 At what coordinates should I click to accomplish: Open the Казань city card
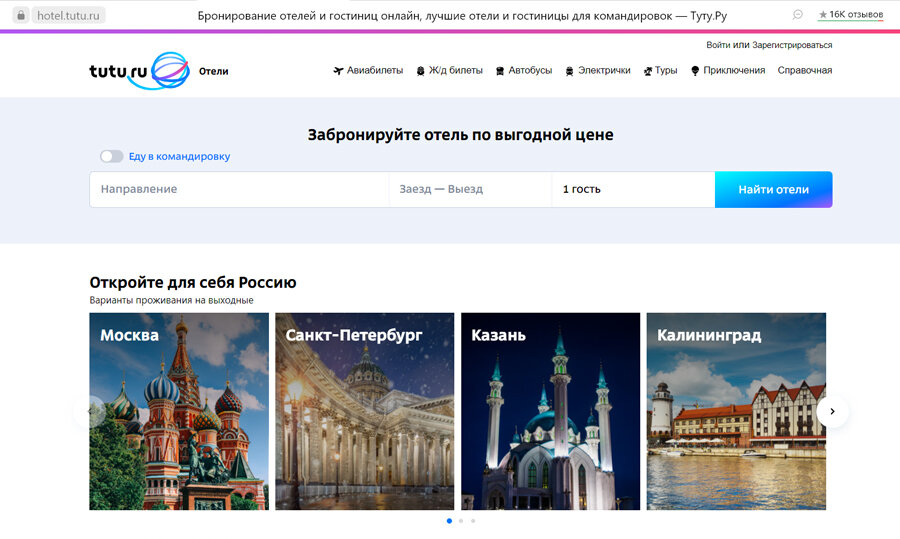(550, 411)
